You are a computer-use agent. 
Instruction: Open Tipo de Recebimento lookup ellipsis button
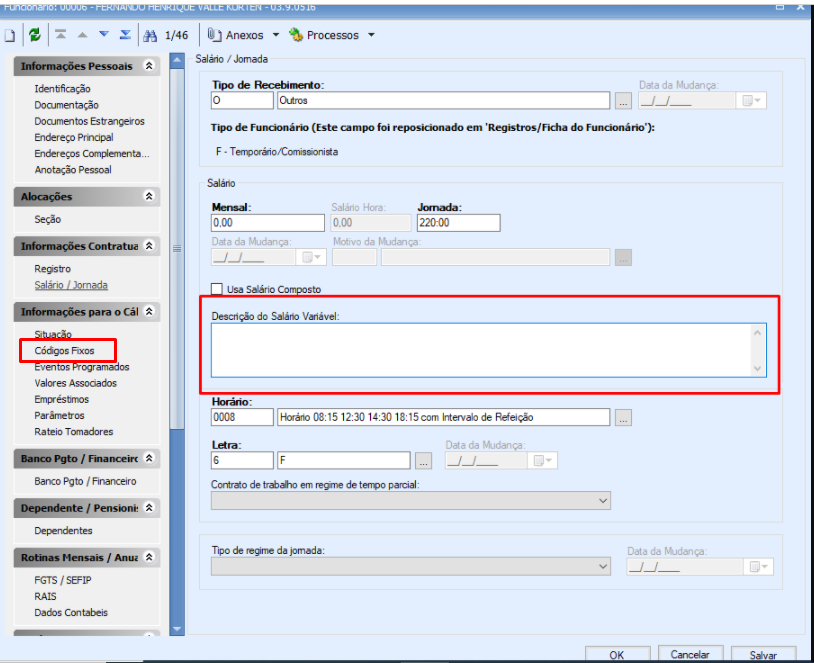point(623,101)
